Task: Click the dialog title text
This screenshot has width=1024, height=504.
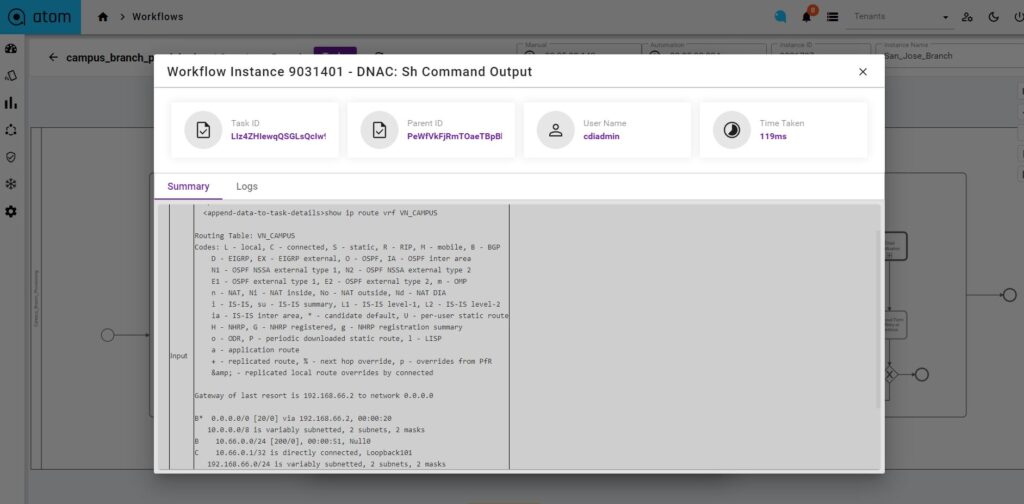Action: tap(349, 72)
